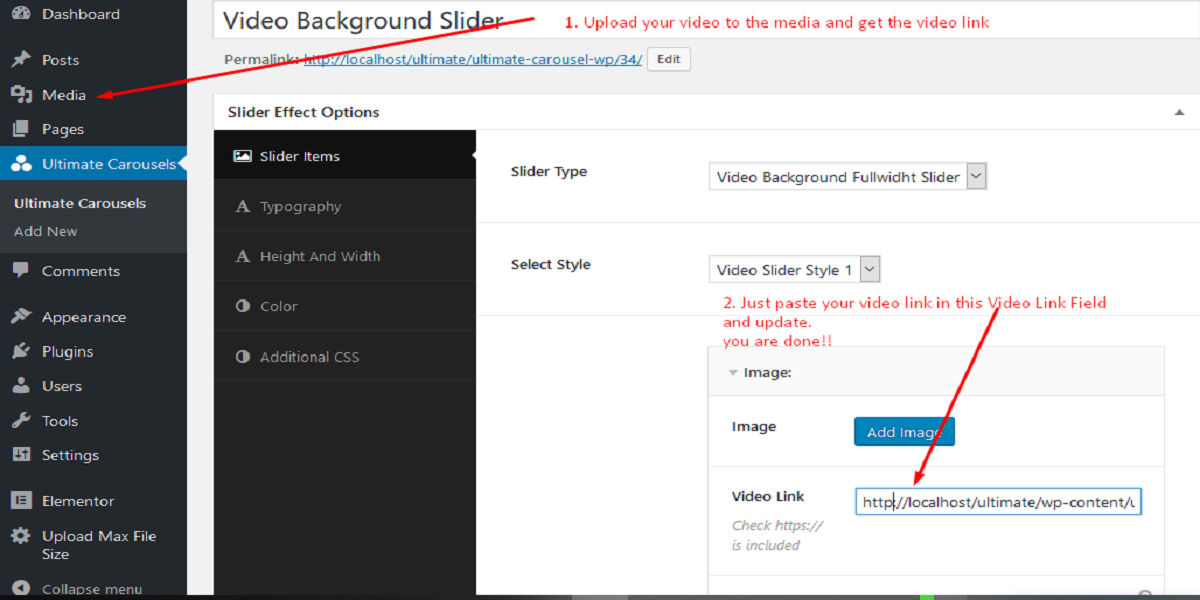
Task: Click the Slider Items image icon
Action: click(x=242, y=156)
